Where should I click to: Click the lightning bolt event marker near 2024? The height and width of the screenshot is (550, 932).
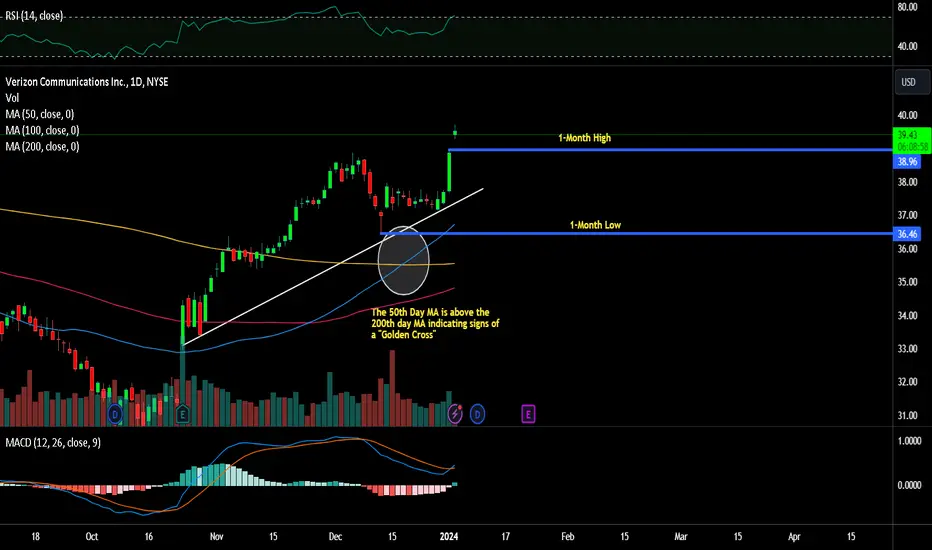pos(455,414)
